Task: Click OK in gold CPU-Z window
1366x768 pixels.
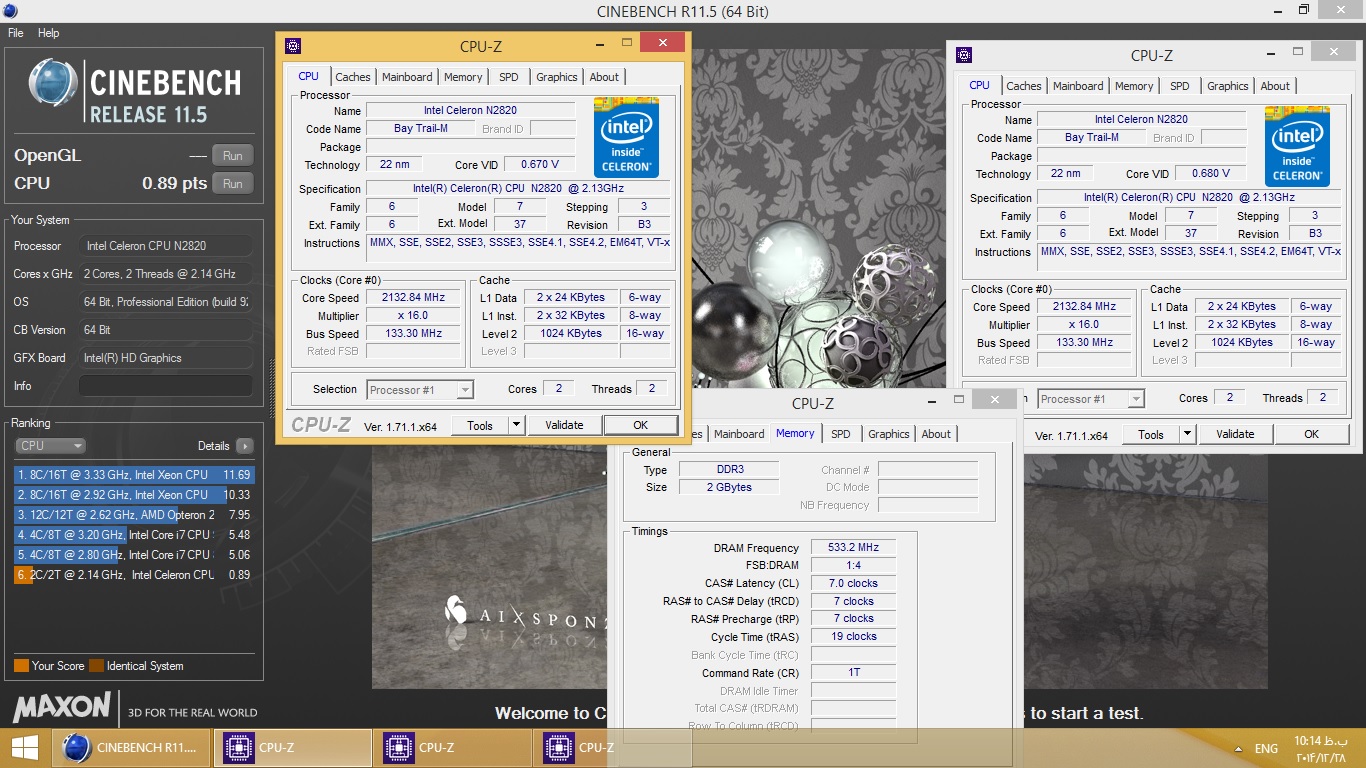Action: [x=641, y=425]
